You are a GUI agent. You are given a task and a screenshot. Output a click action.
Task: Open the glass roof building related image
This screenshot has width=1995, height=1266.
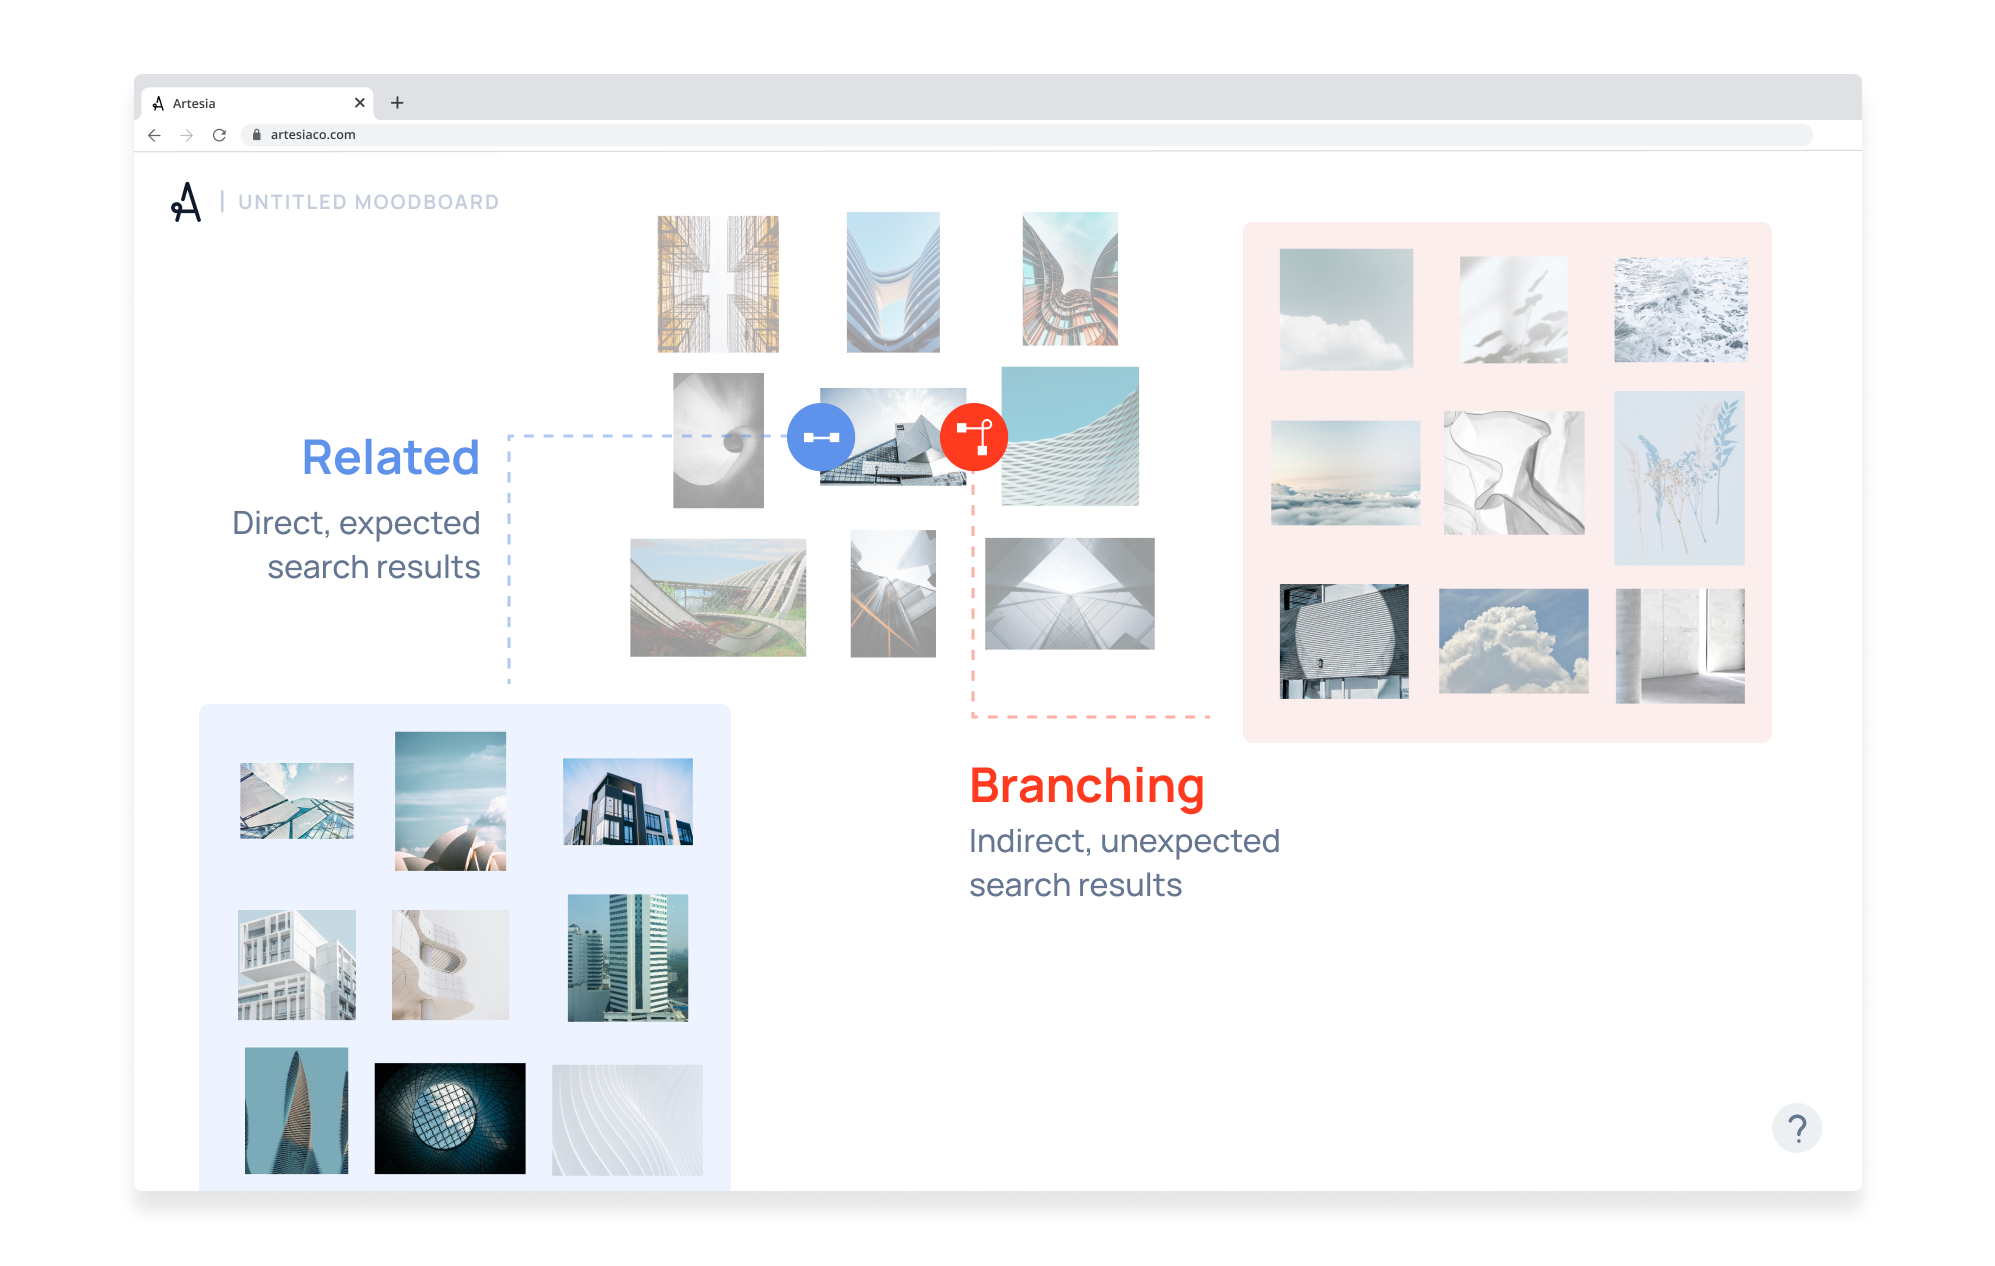(x=297, y=801)
